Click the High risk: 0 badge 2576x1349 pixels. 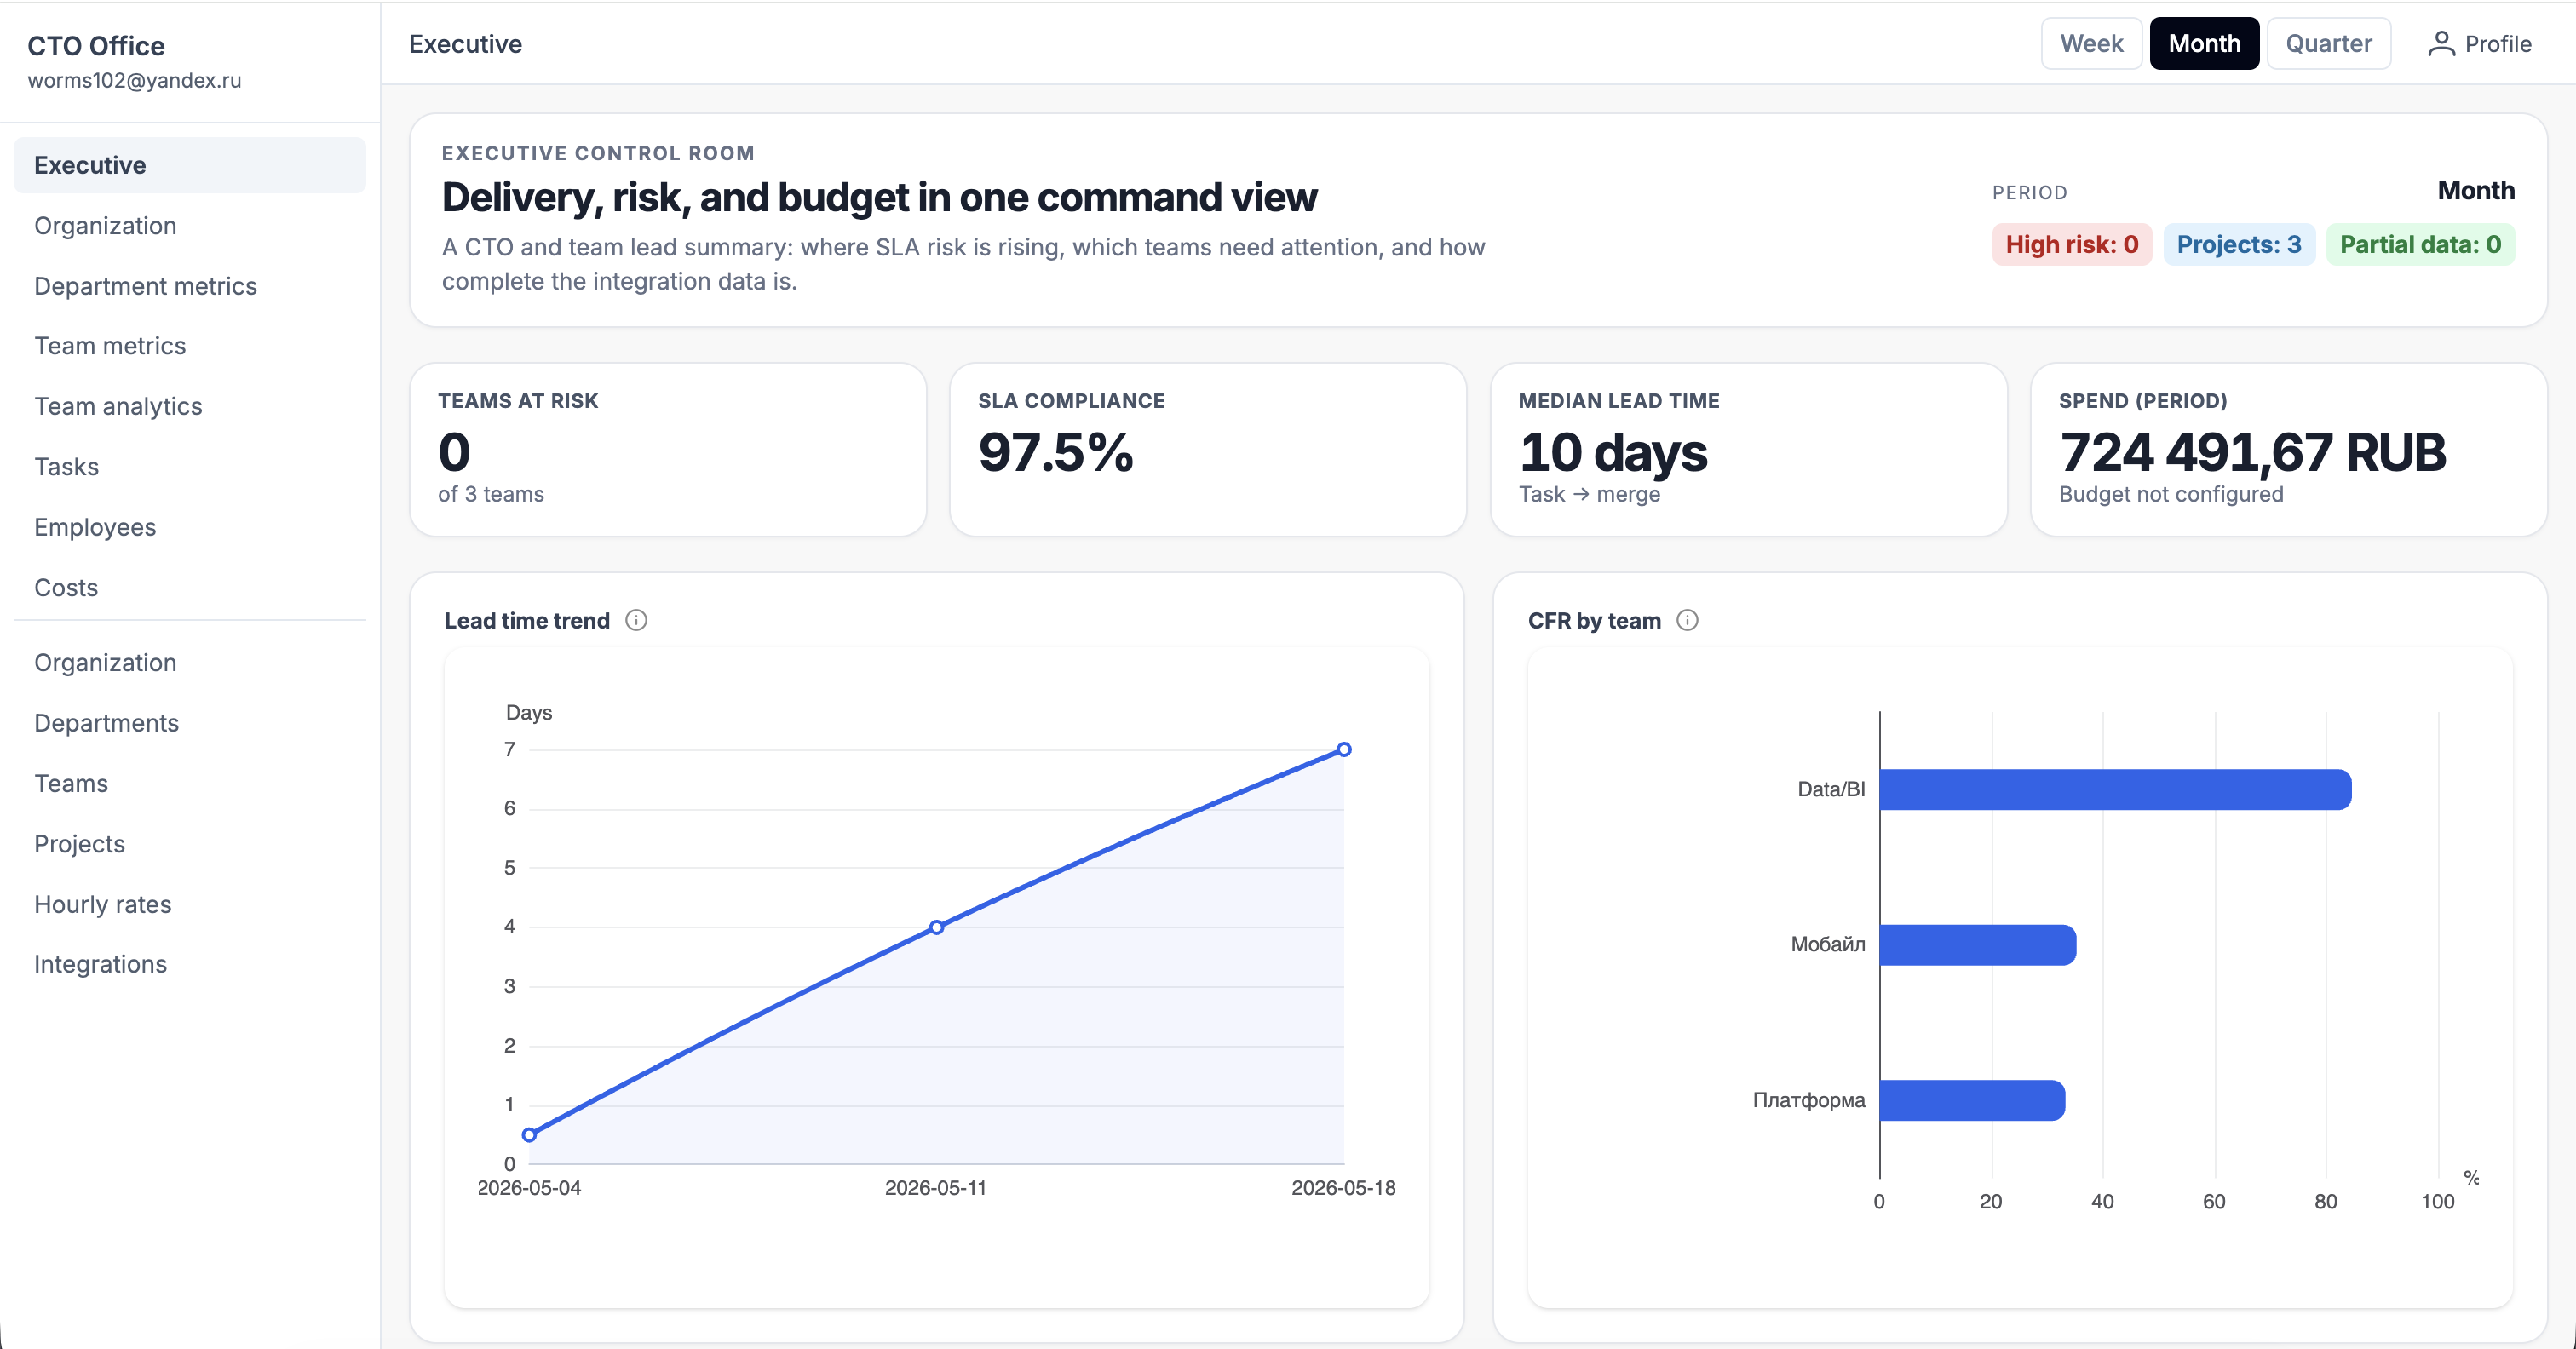[2071, 245]
